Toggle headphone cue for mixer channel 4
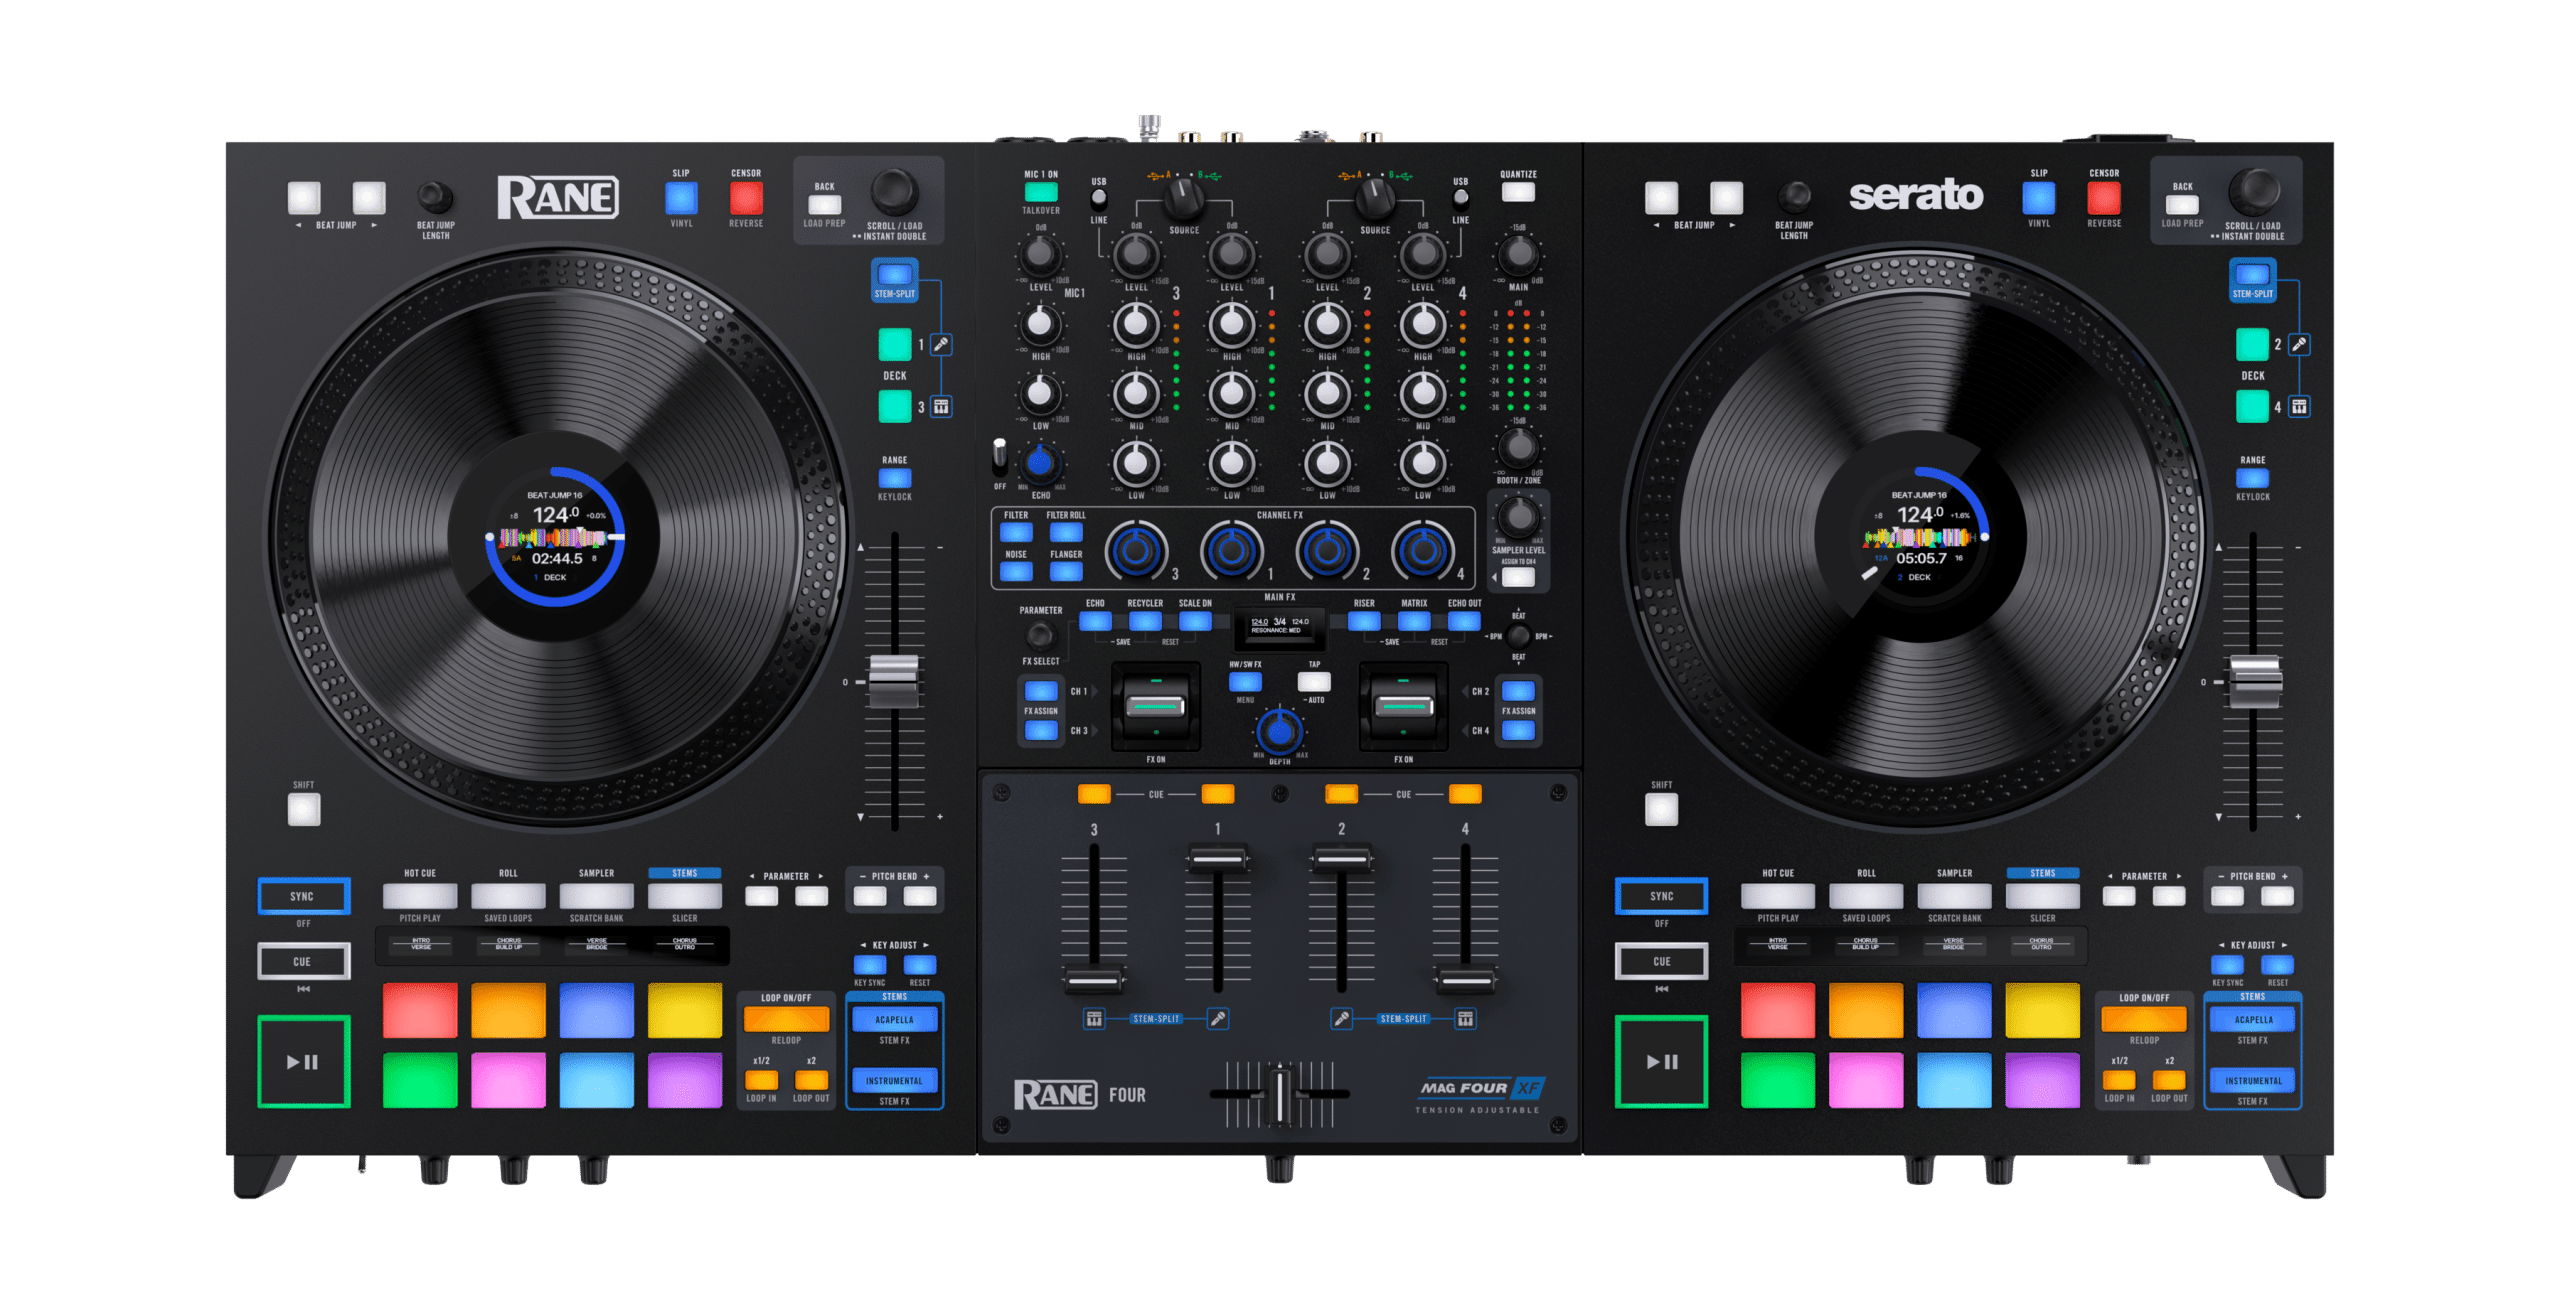This screenshot has width=2560, height=1303. (x=1465, y=794)
